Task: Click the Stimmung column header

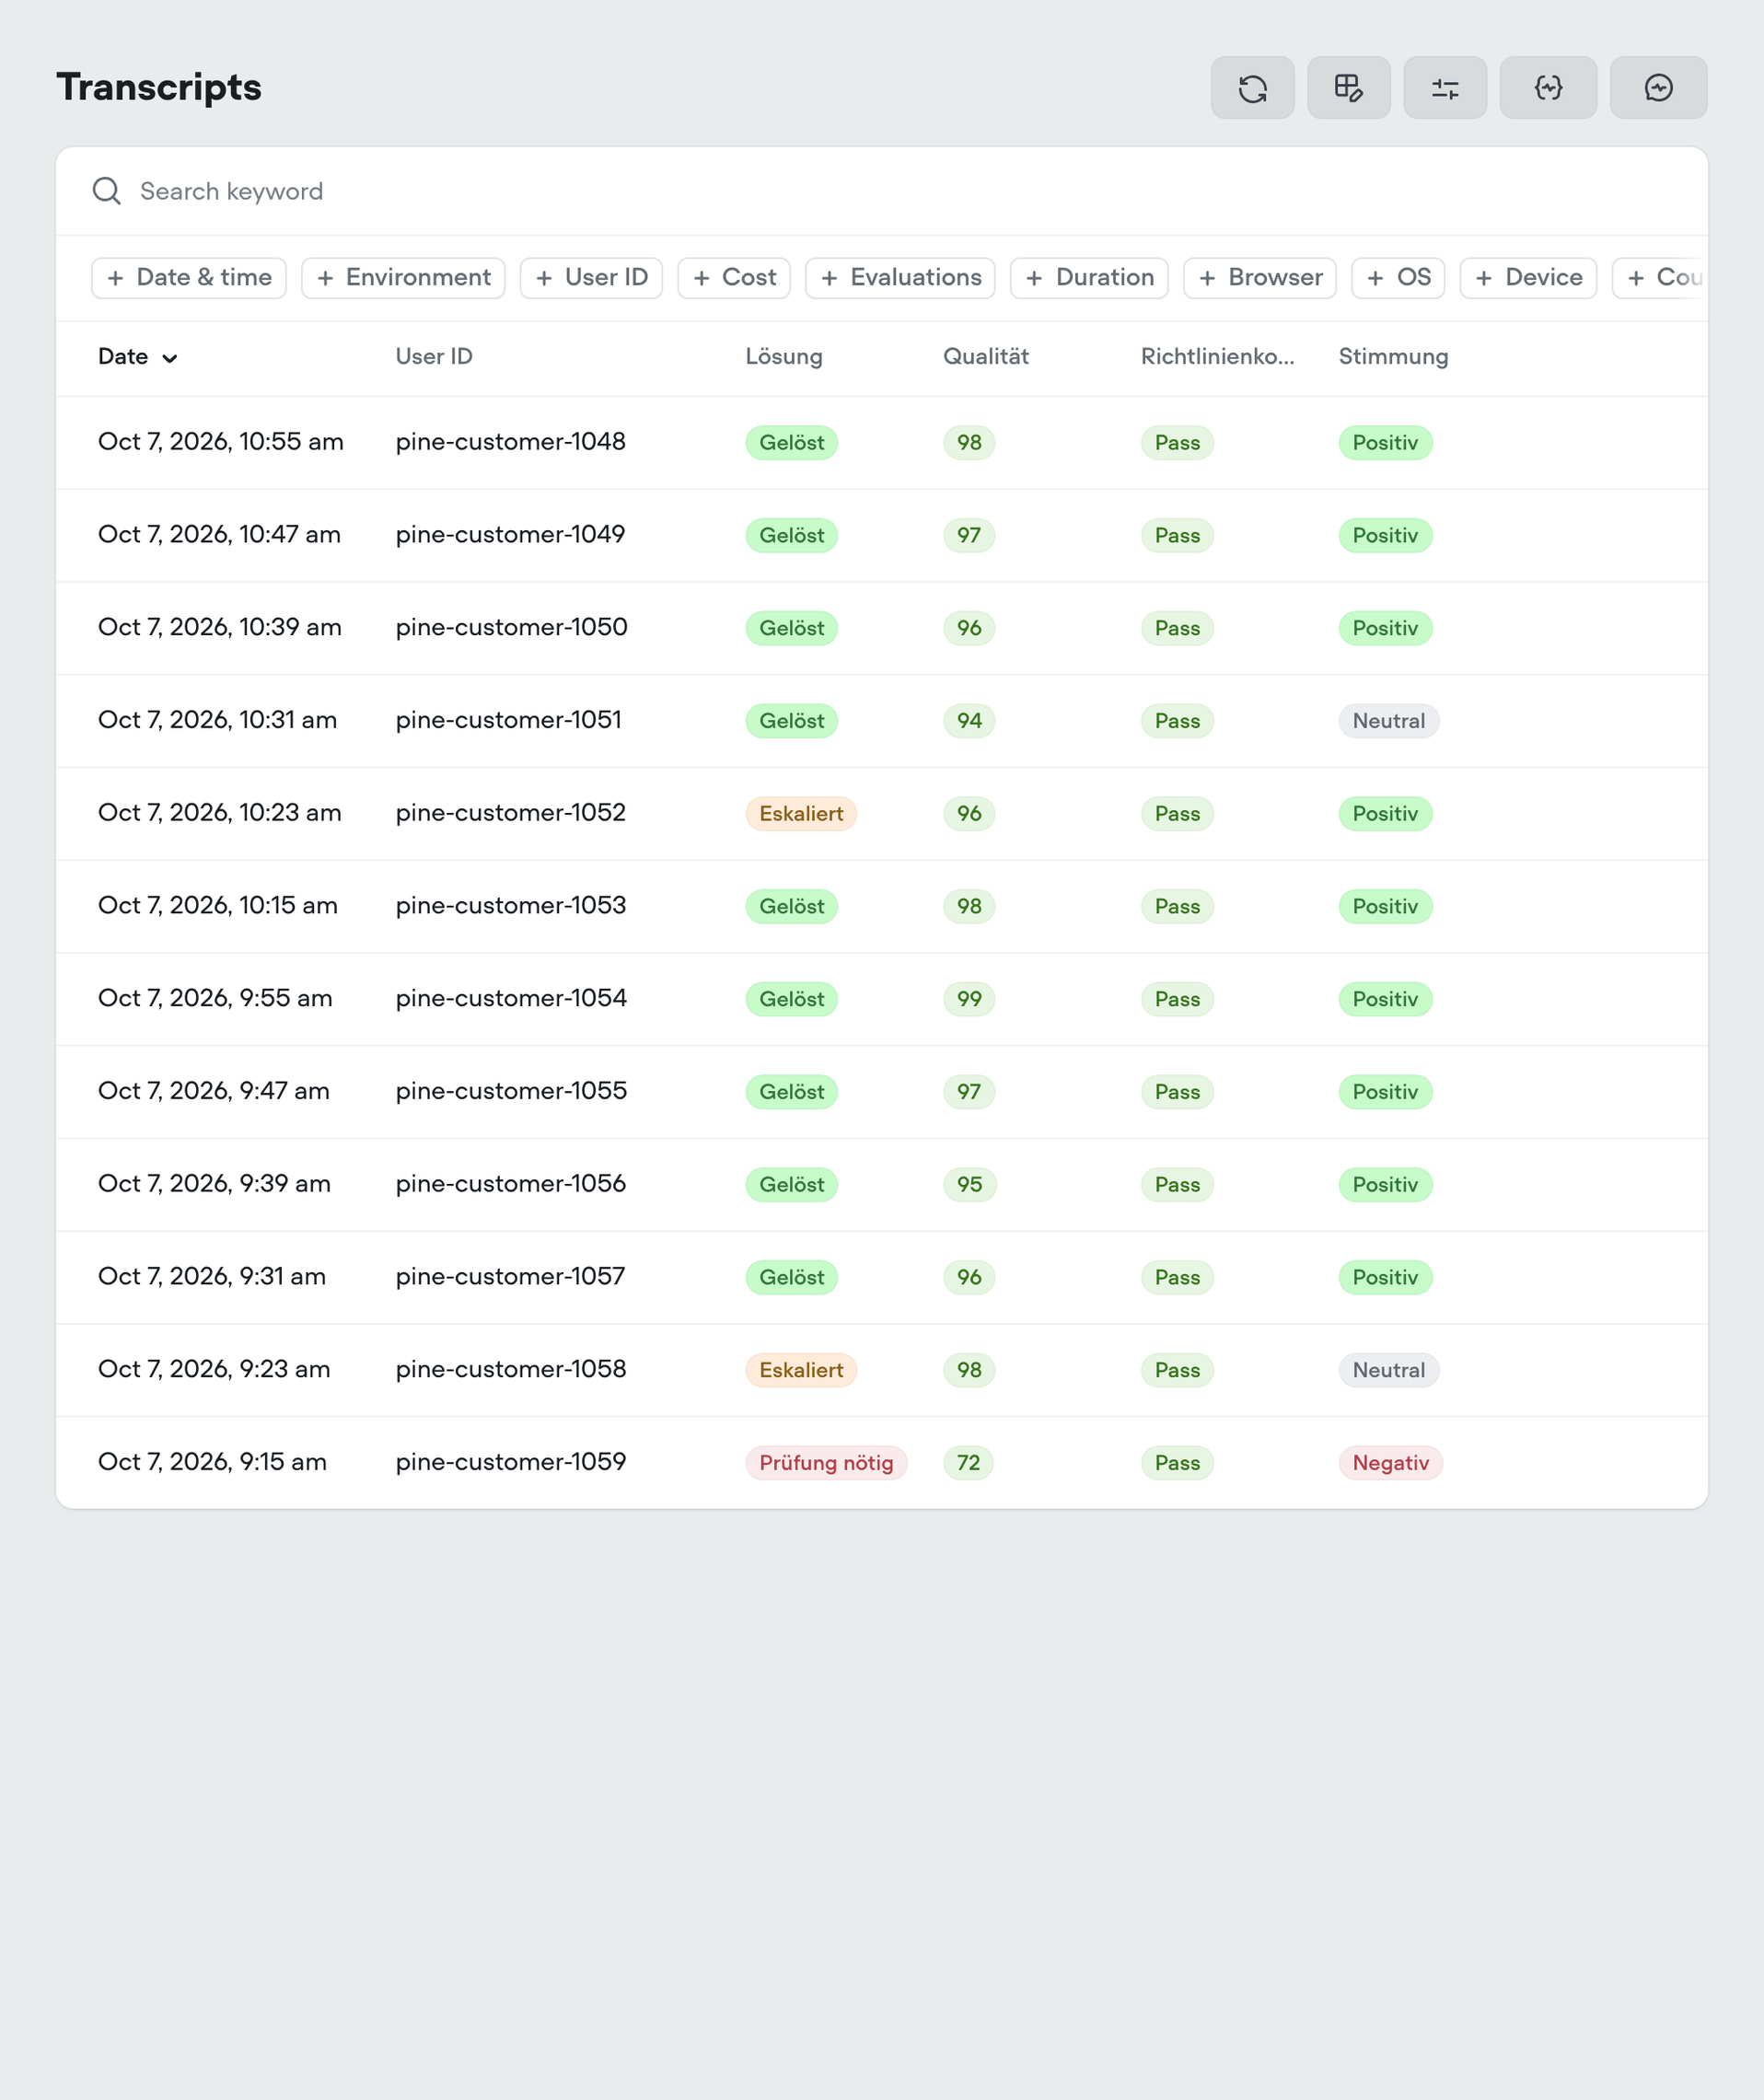Action: coord(1393,357)
